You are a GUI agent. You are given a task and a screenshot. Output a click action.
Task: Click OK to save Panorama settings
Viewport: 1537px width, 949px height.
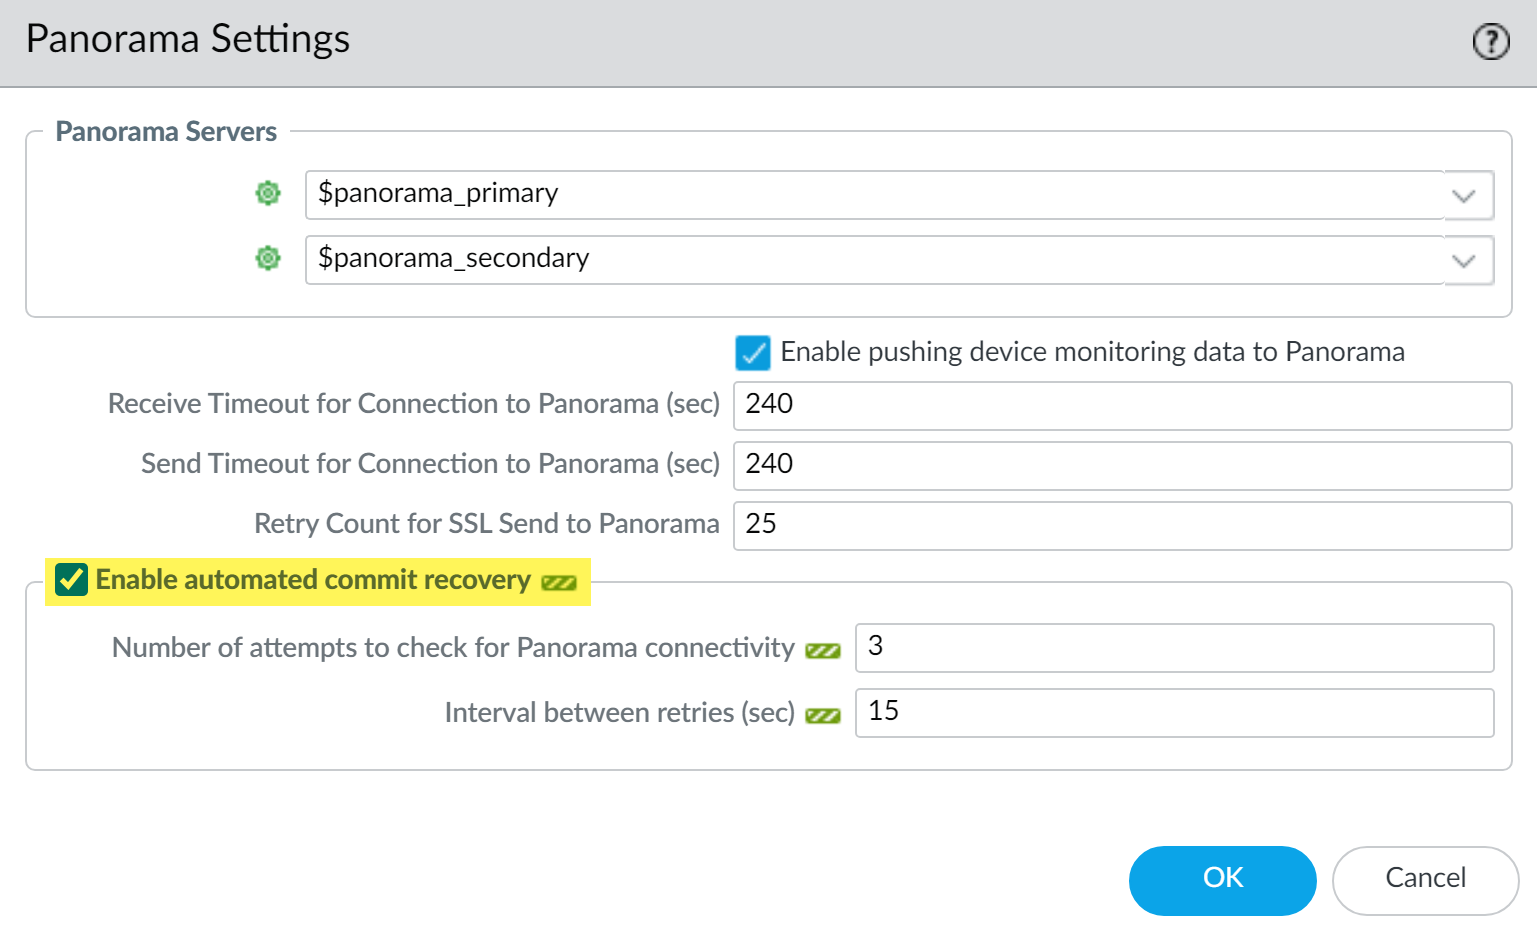pyautogui.click(x=1222, y=879)
